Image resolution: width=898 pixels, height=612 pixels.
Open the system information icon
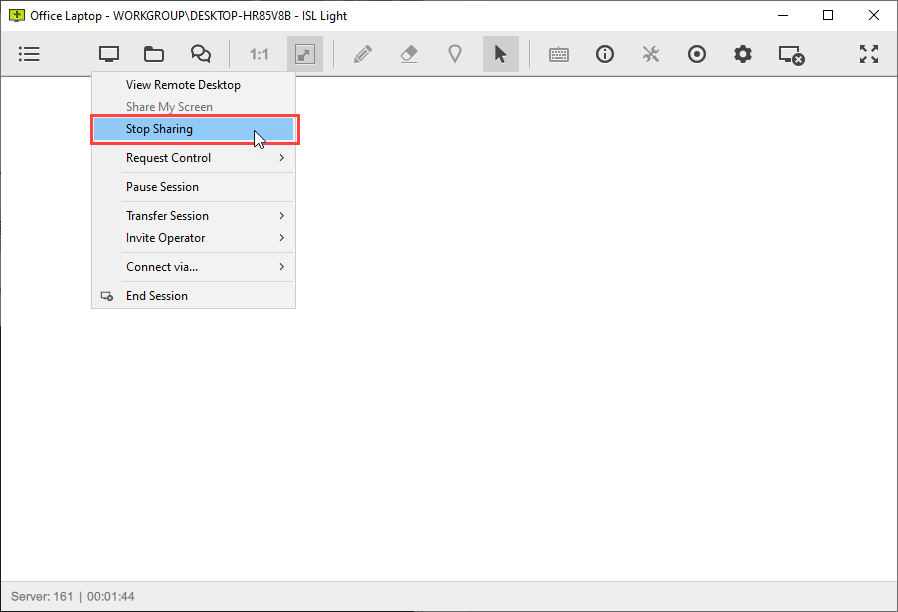pyautogui.click(x=605, y=54)
